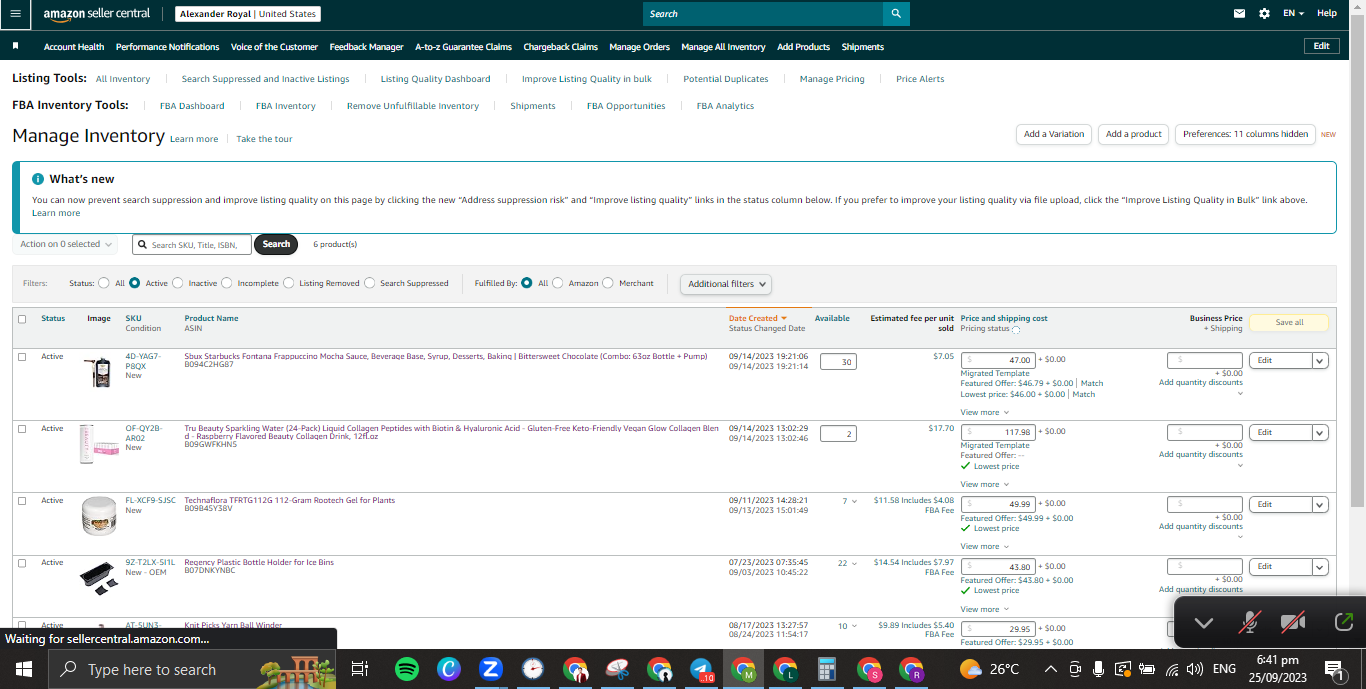Click the volume speaker tray icon
The height and width of the screenshot is (689, 1366).
[1194, 669]
